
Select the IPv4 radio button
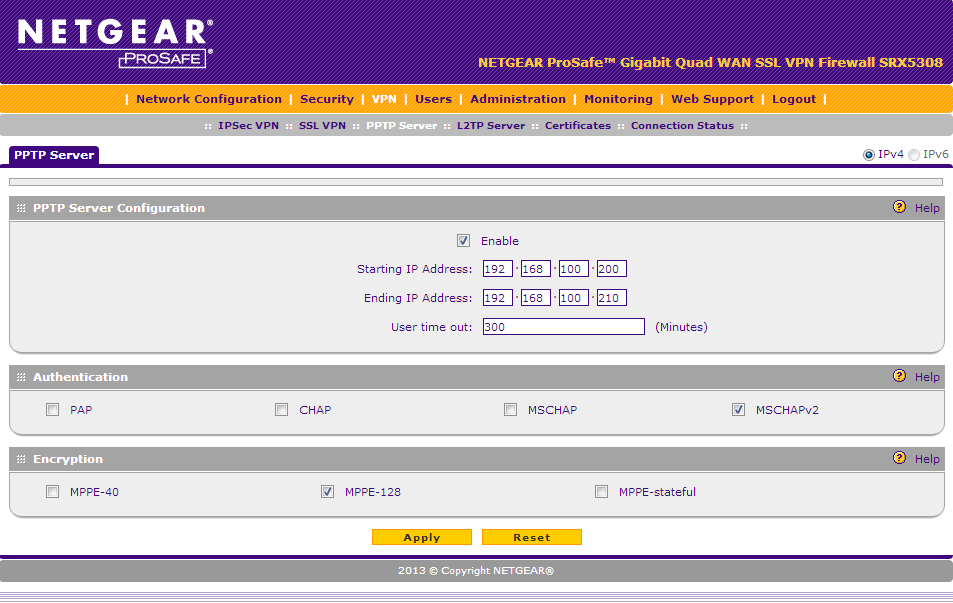coord(869,155)
